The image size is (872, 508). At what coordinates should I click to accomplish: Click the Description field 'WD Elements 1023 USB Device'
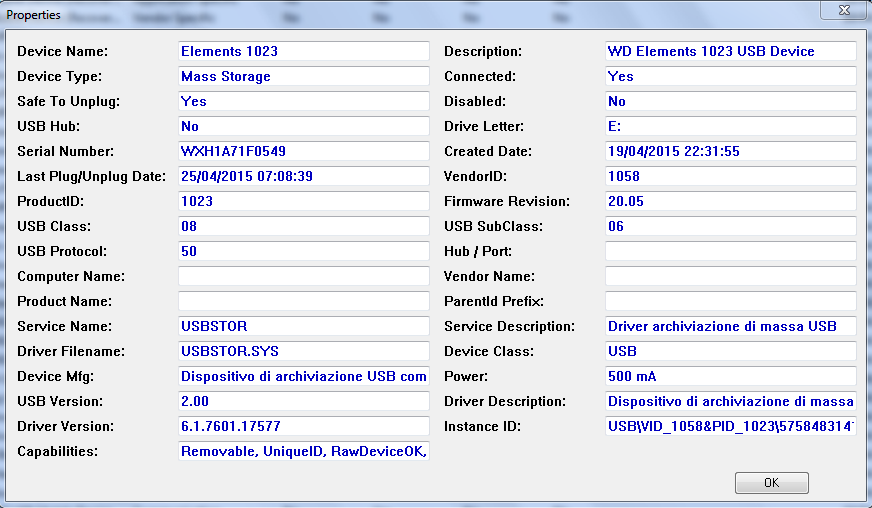pos(731,51)
